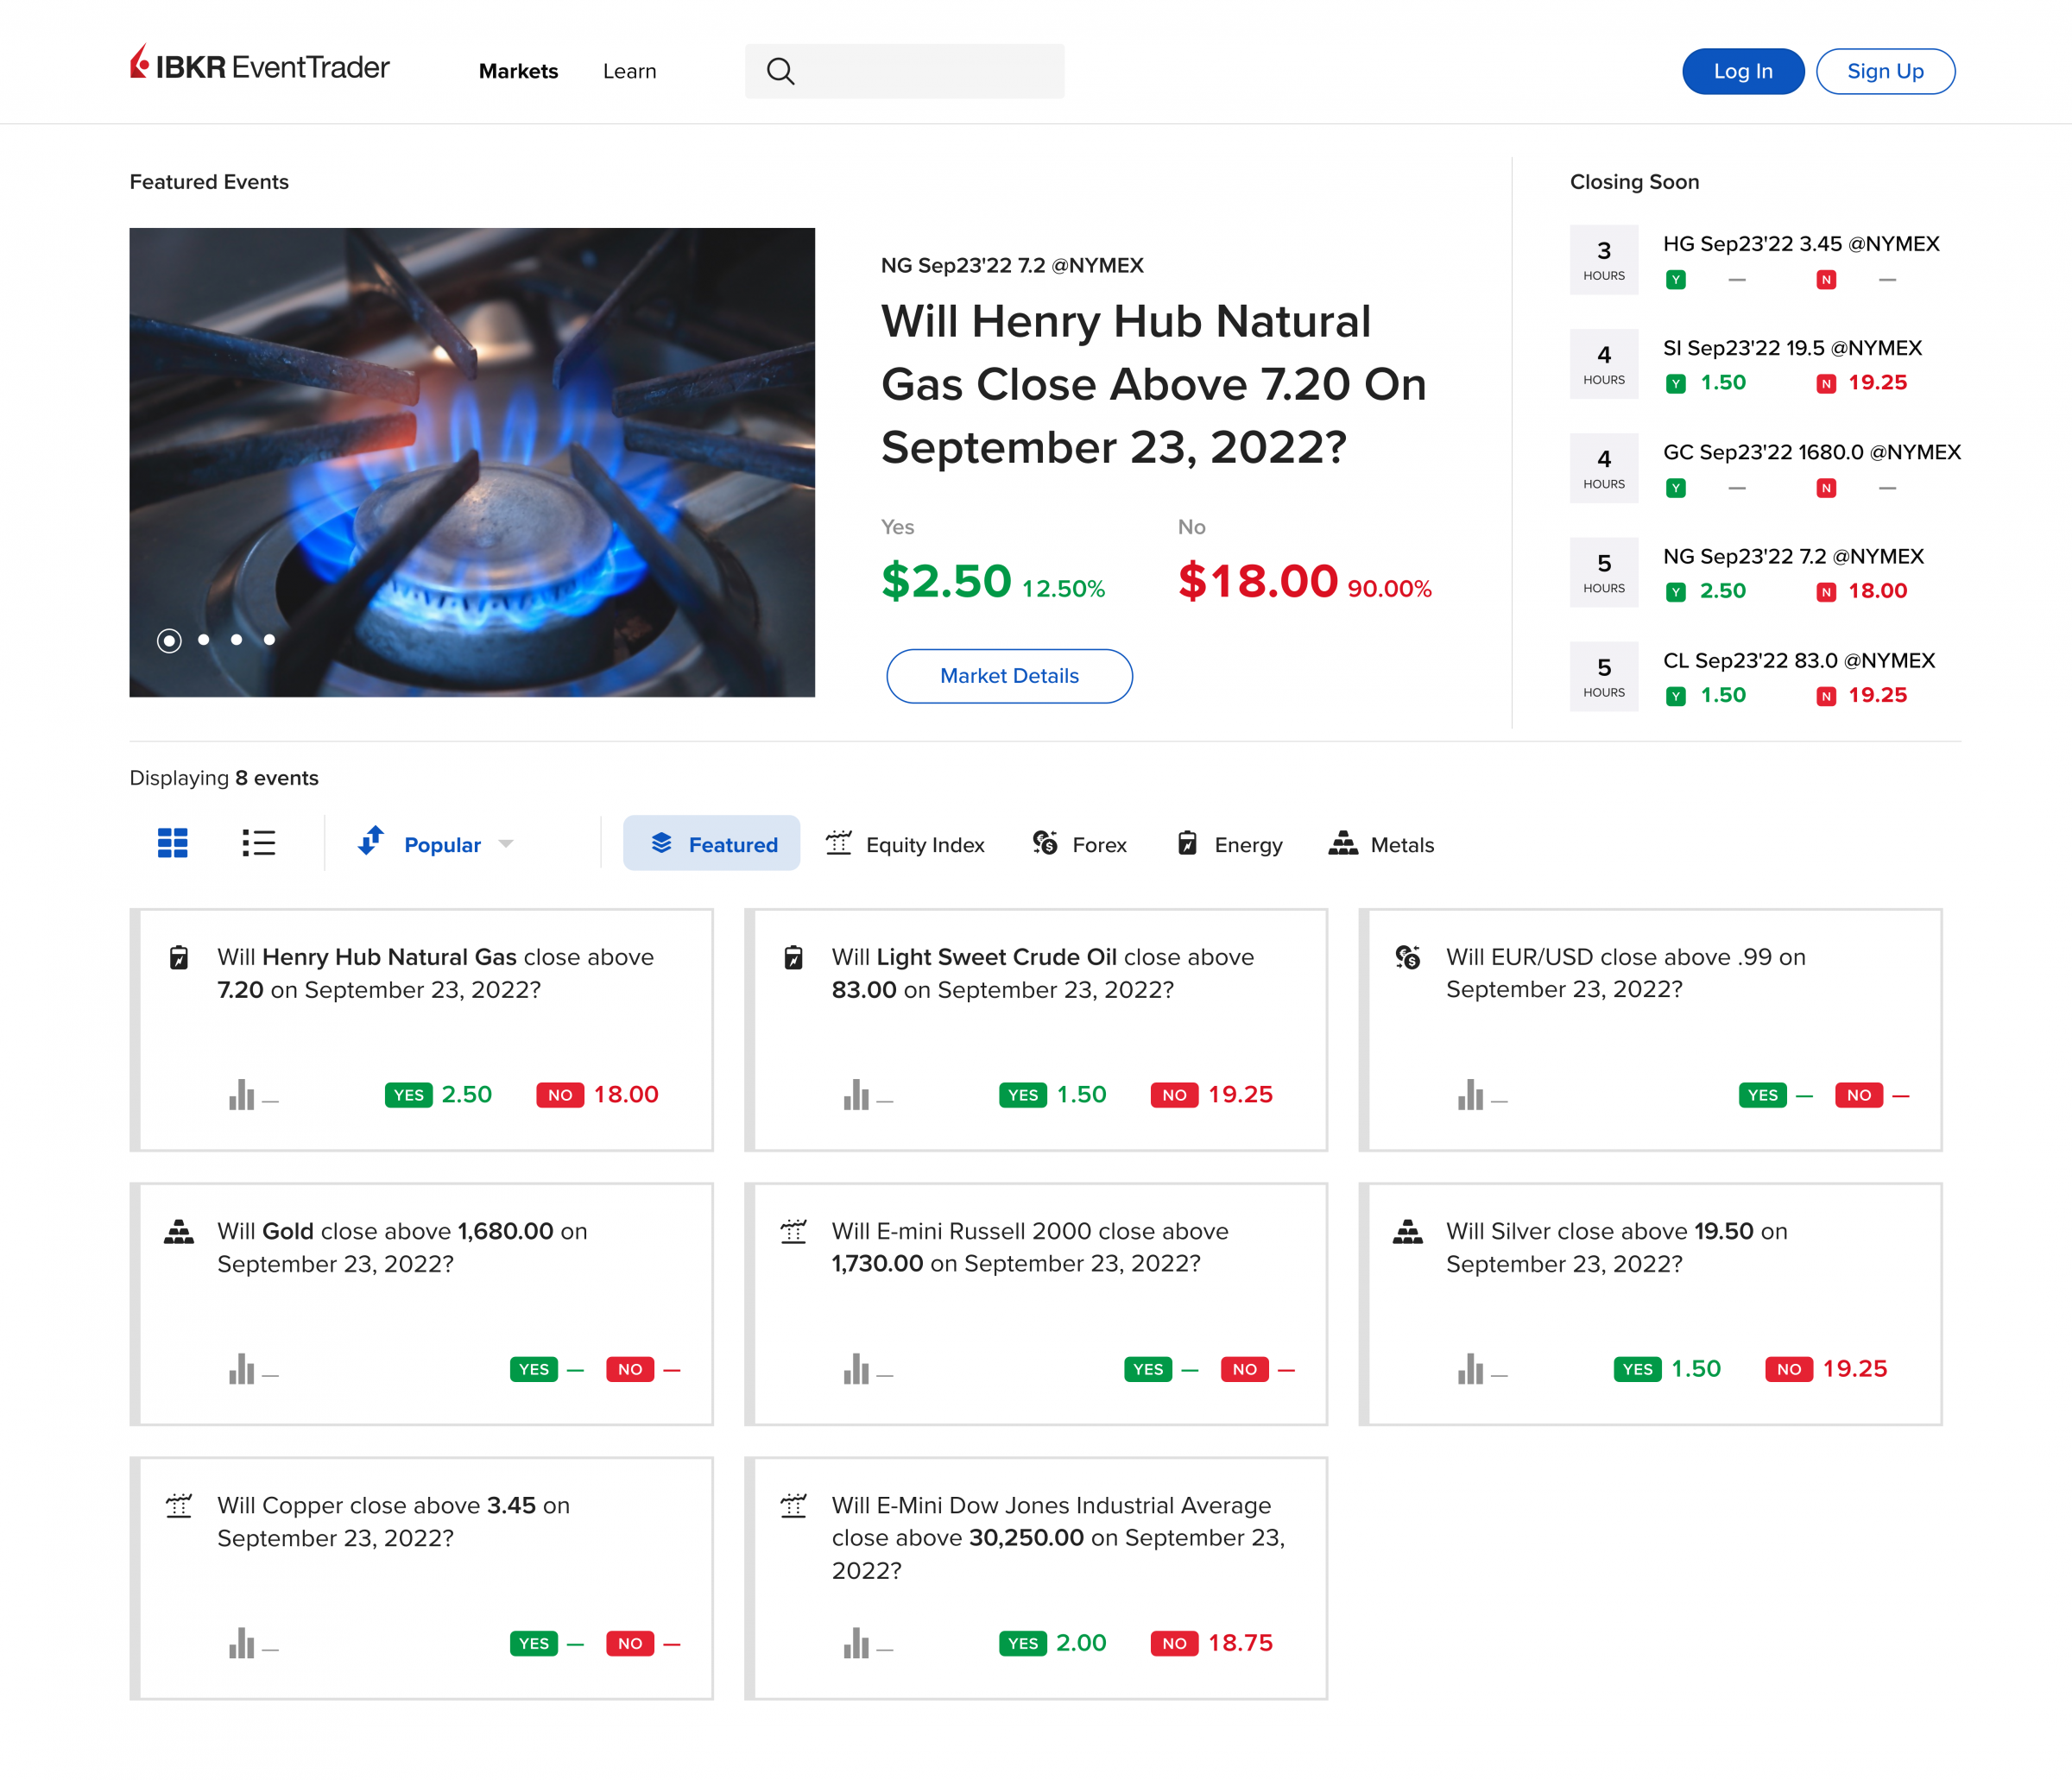The height and width of the screenshot is (1780, 2072).
Task: Click YES badge on EUR/USD card
Action: tap(1763, 1095)
